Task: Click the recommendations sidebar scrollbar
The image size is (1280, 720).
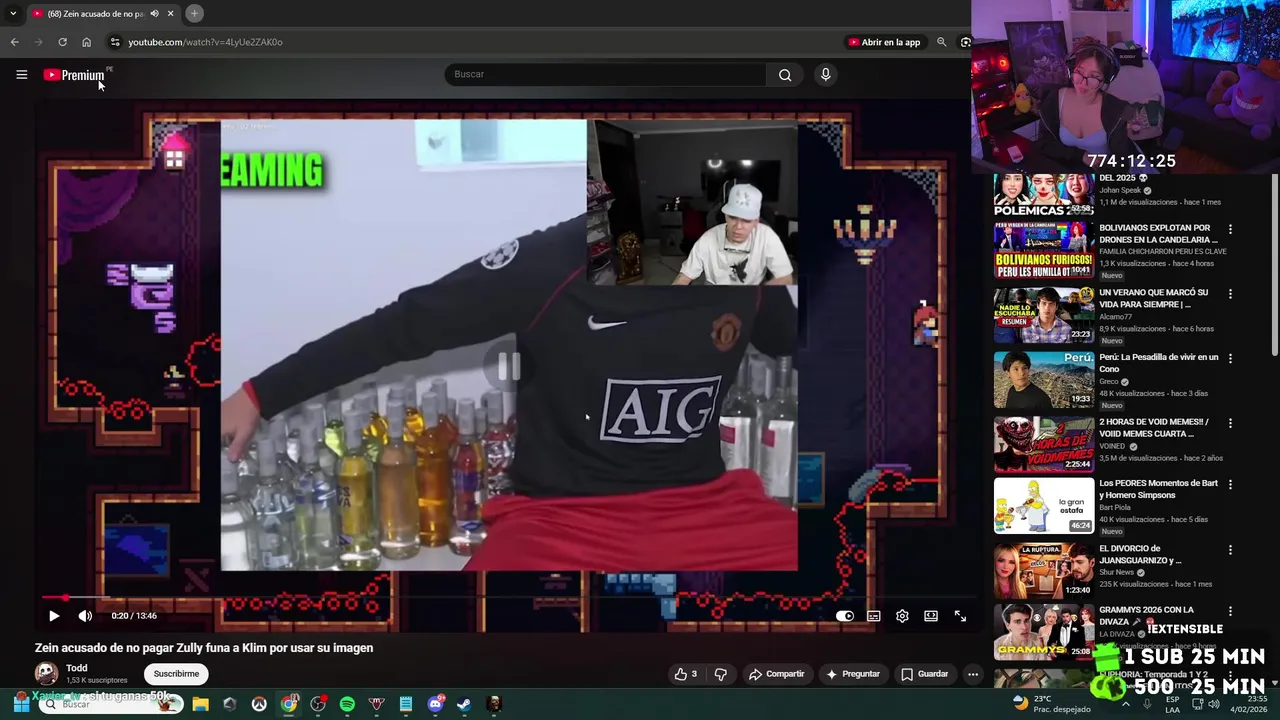Action: click(x=1275, y=265)
